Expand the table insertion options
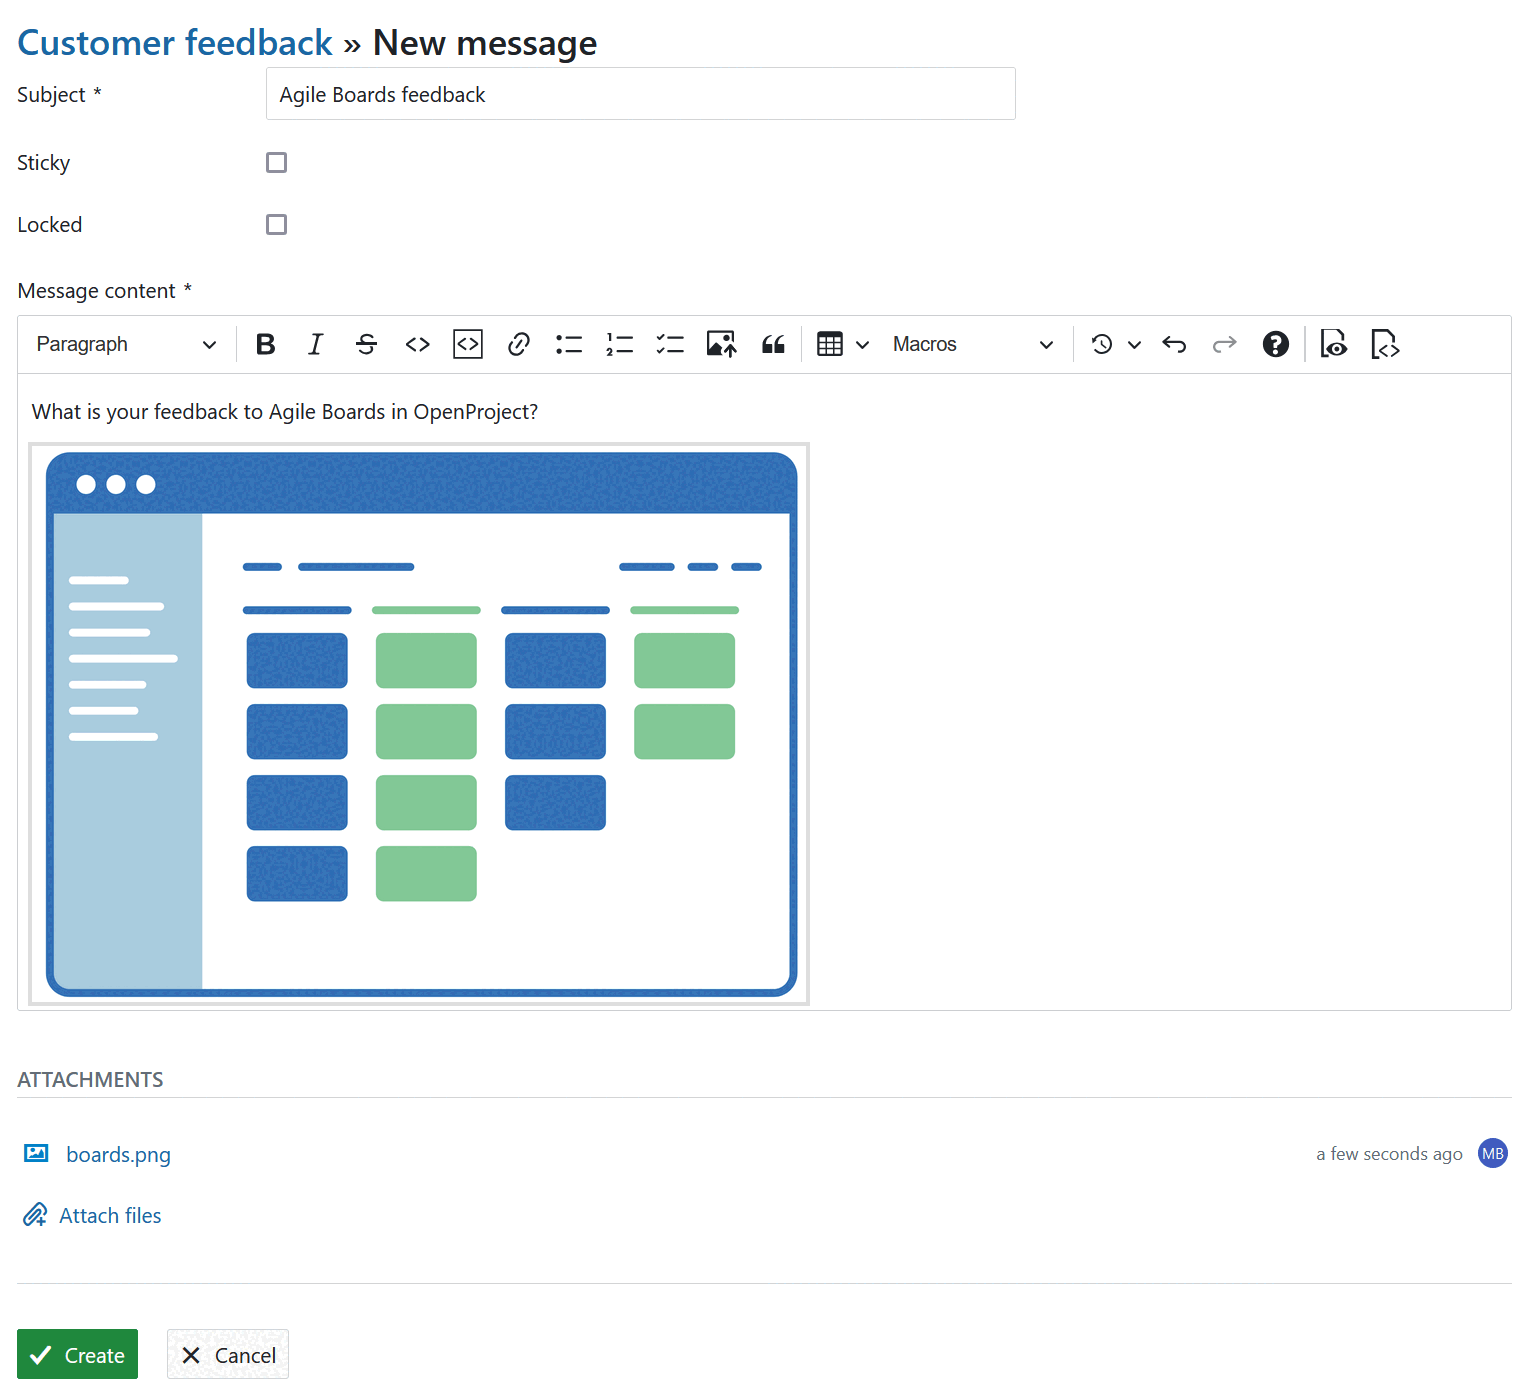 pyautogui.click(x=863, y=344)
